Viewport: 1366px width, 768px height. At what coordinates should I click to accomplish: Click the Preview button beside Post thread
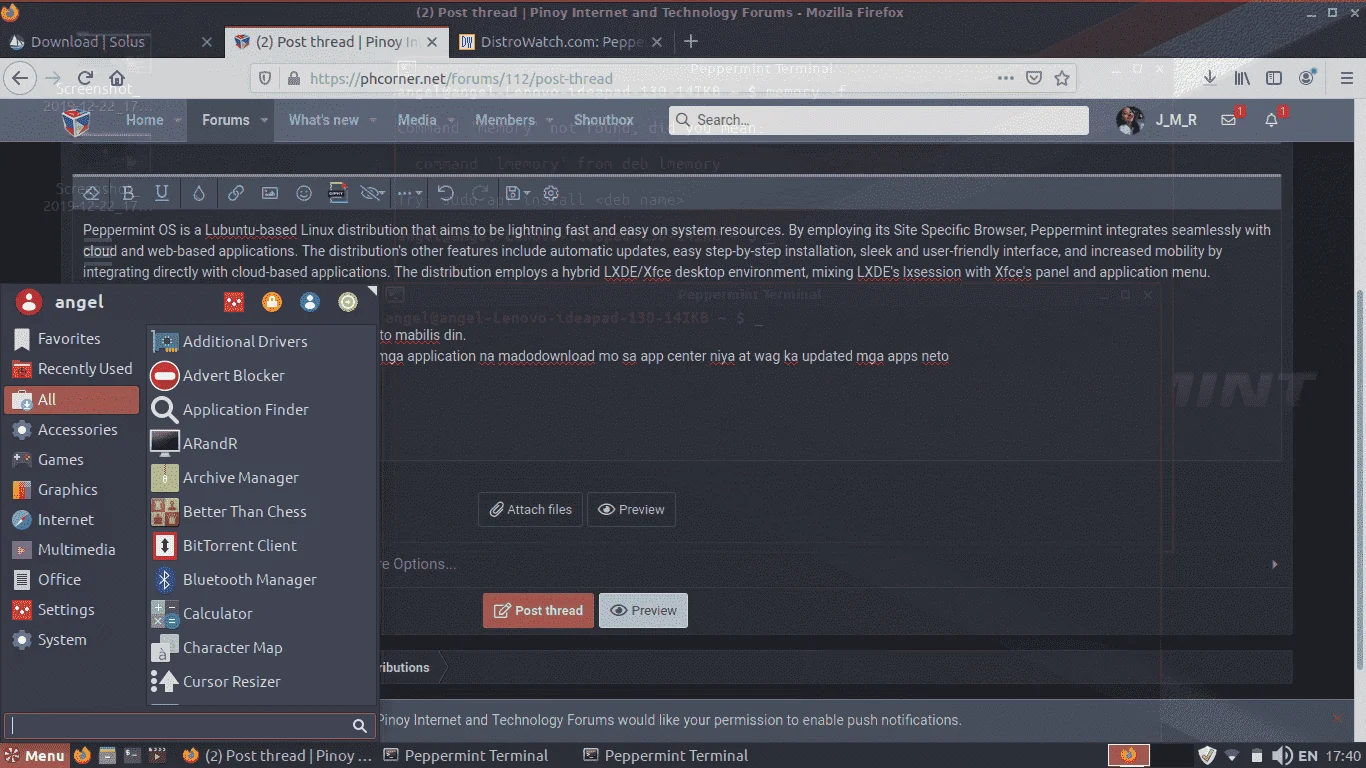click(643, 610)
